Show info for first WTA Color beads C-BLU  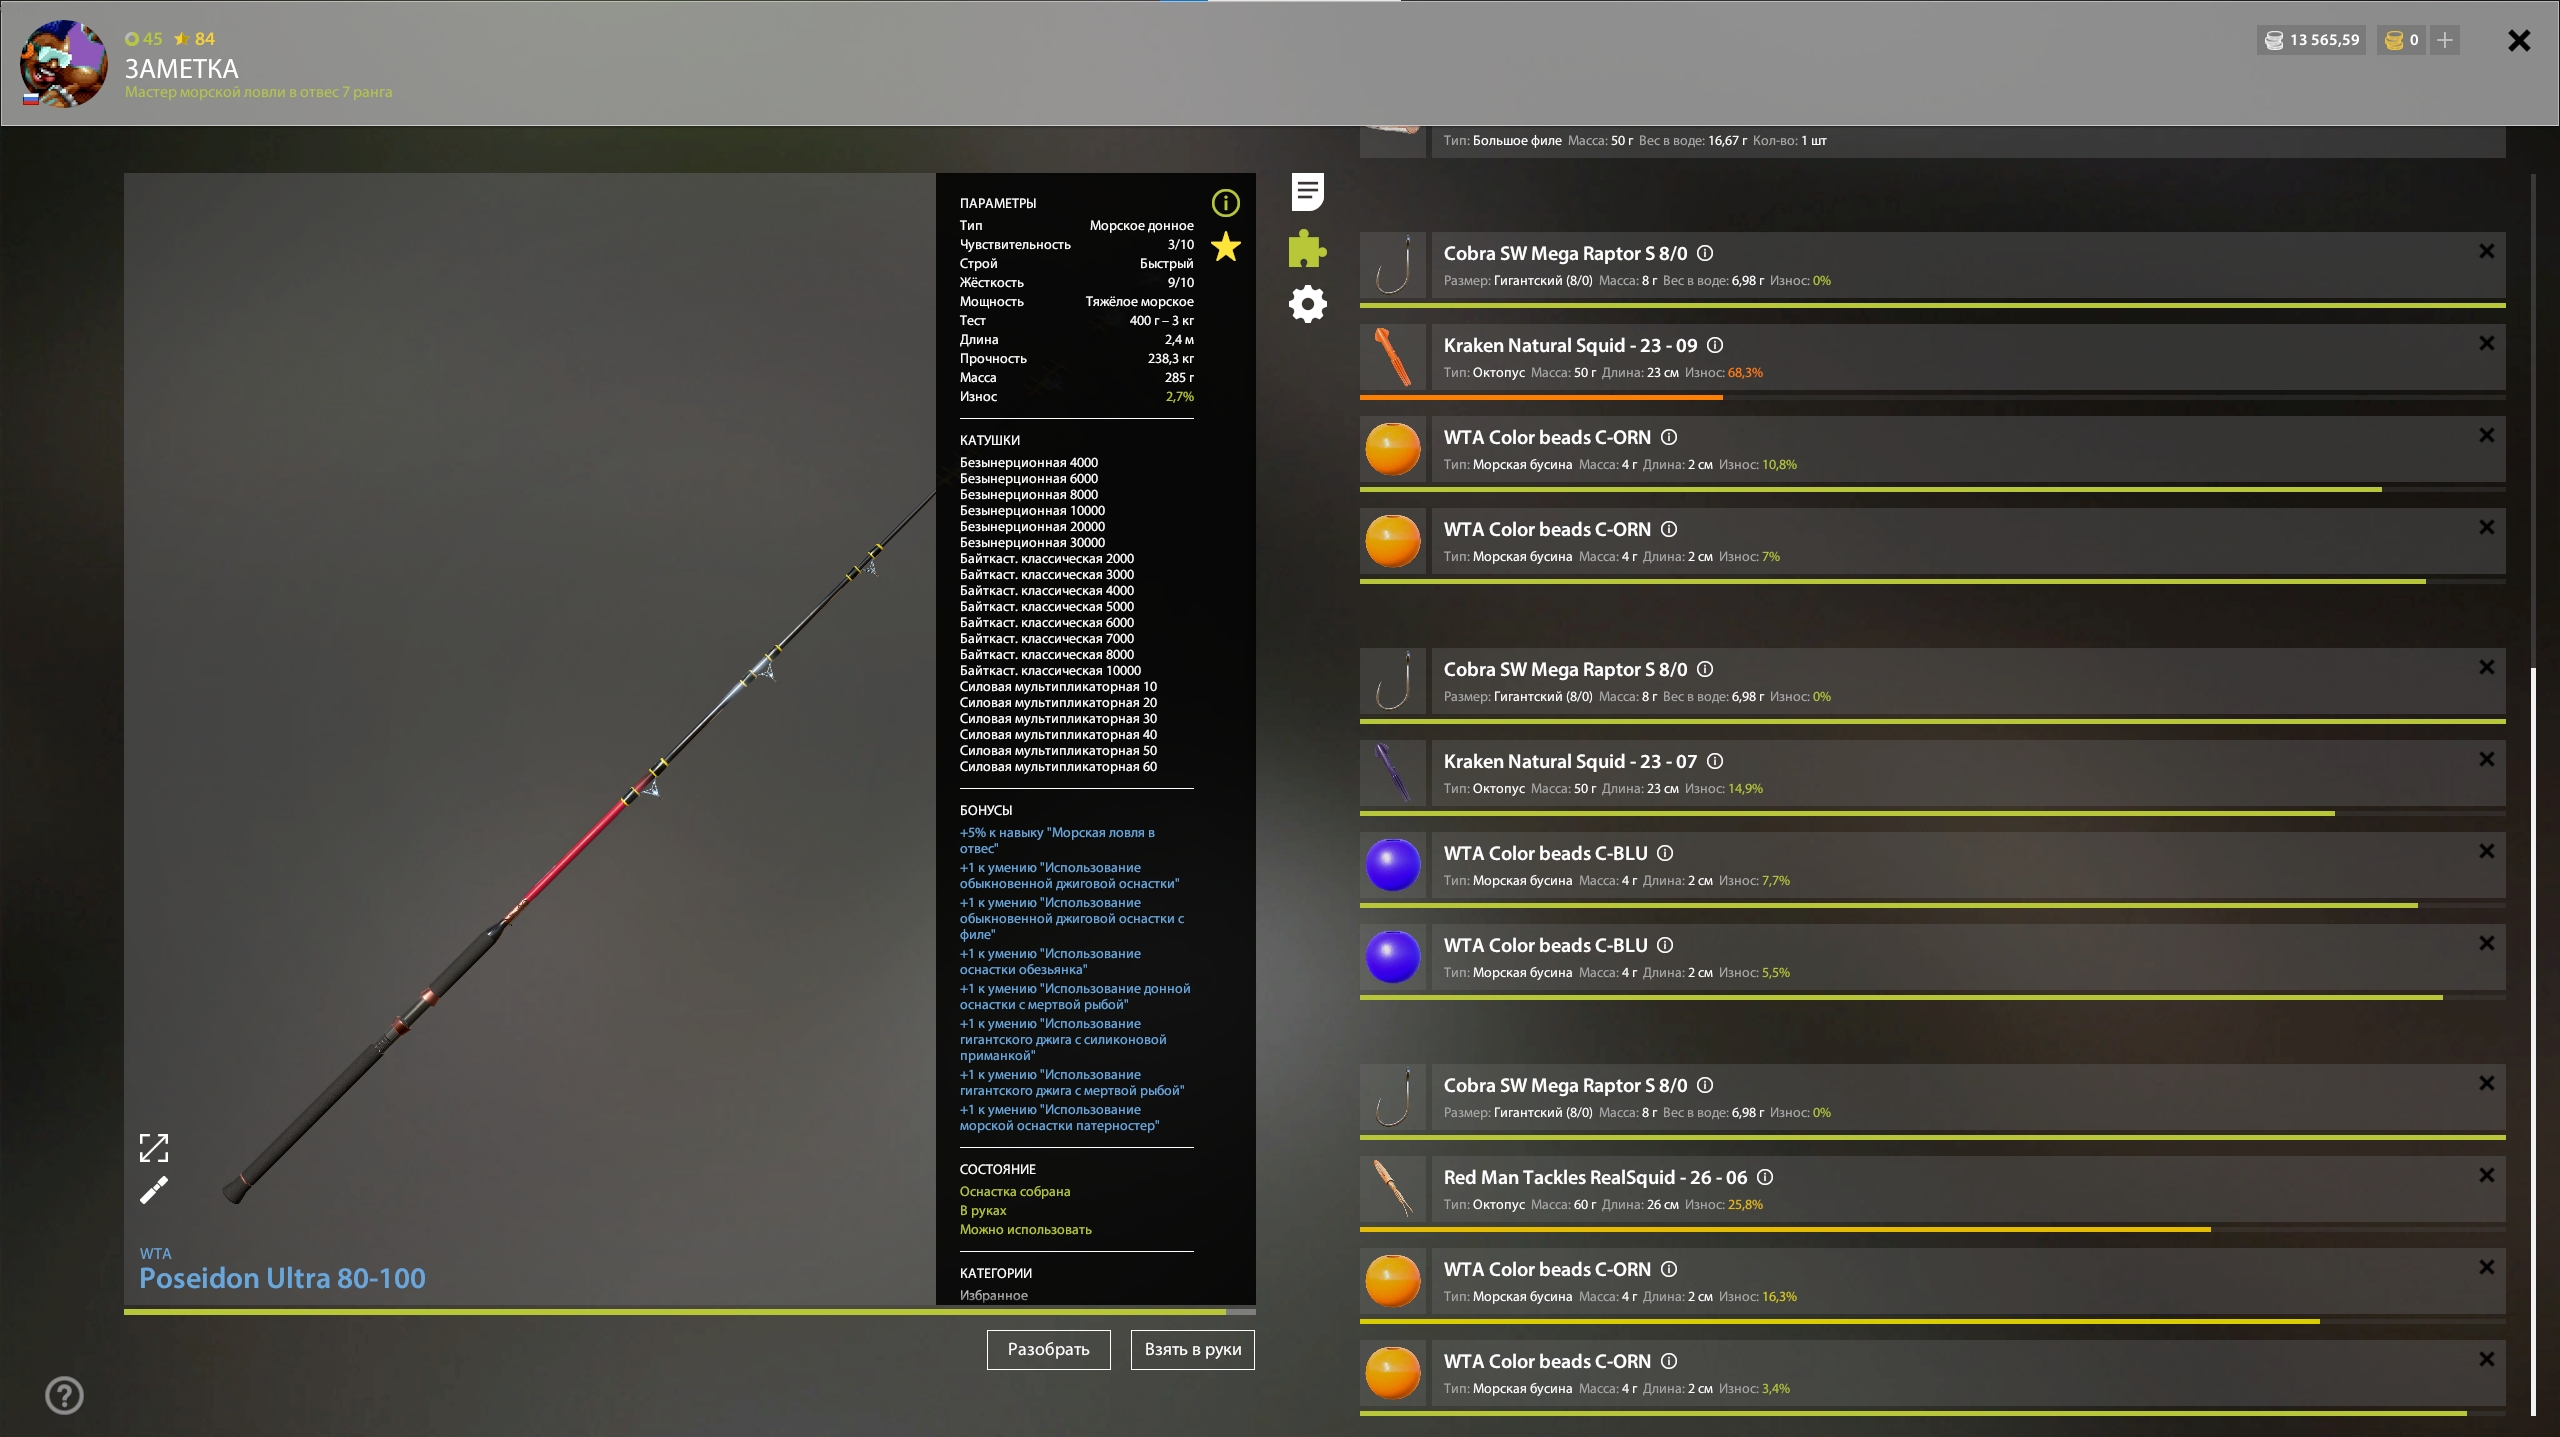(x=1665, y=854)
